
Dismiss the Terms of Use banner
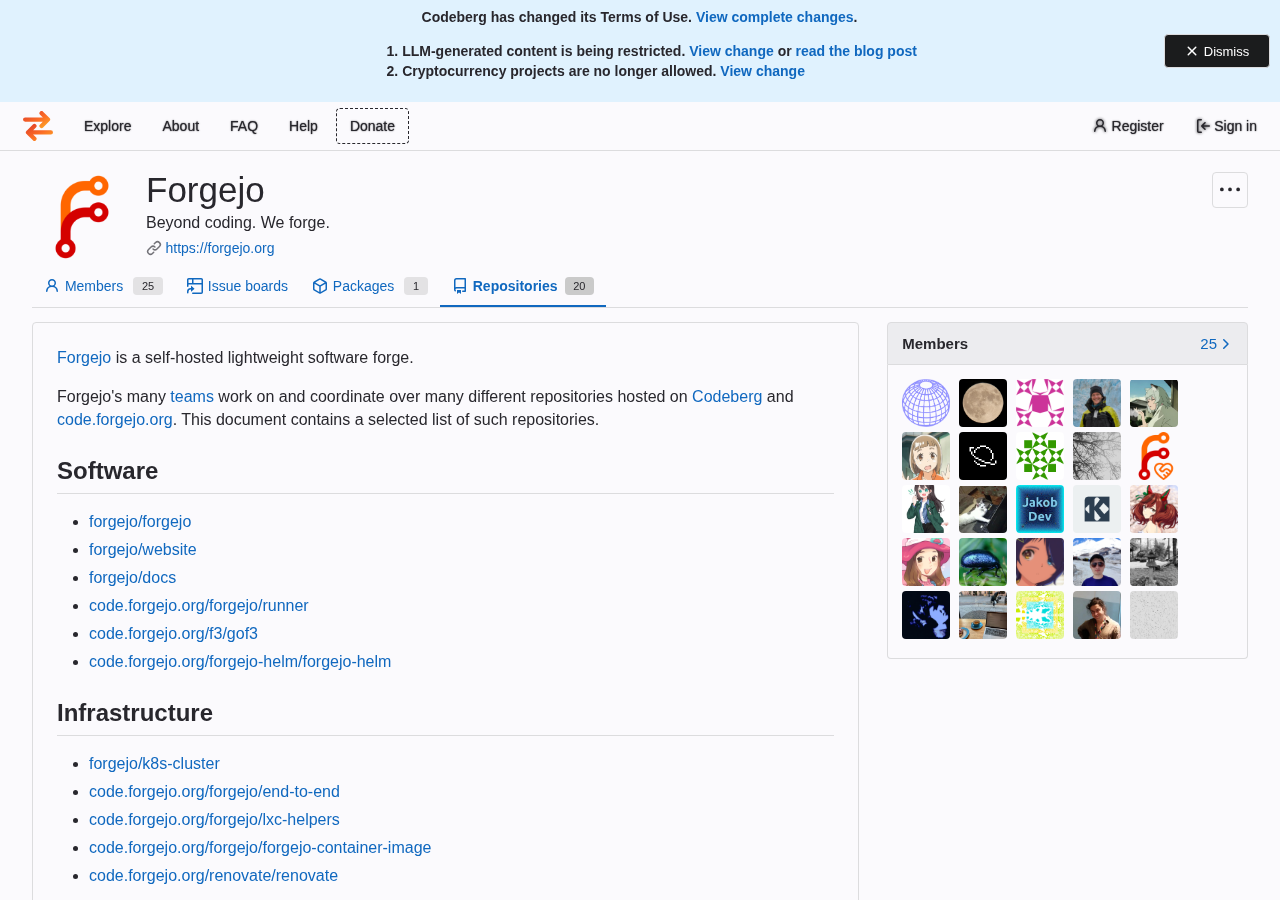pyautogui.click(x=1217, y=51)
